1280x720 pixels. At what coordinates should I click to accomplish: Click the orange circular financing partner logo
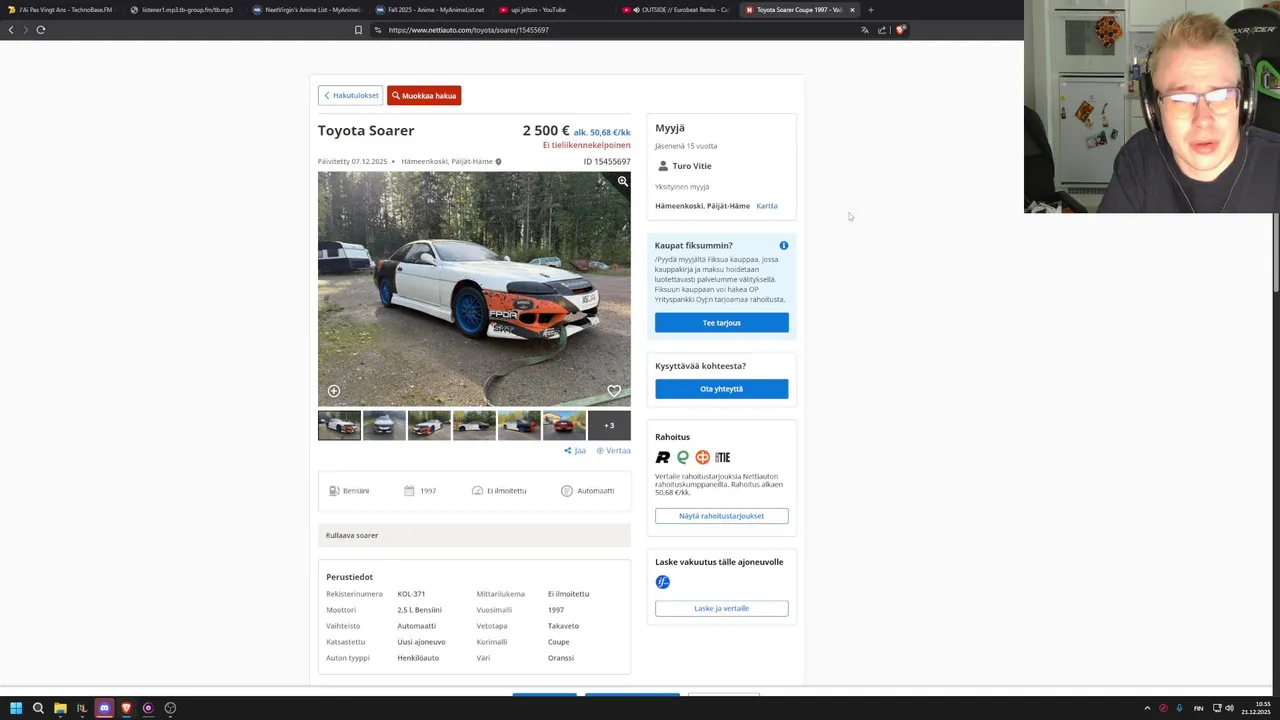702,457
